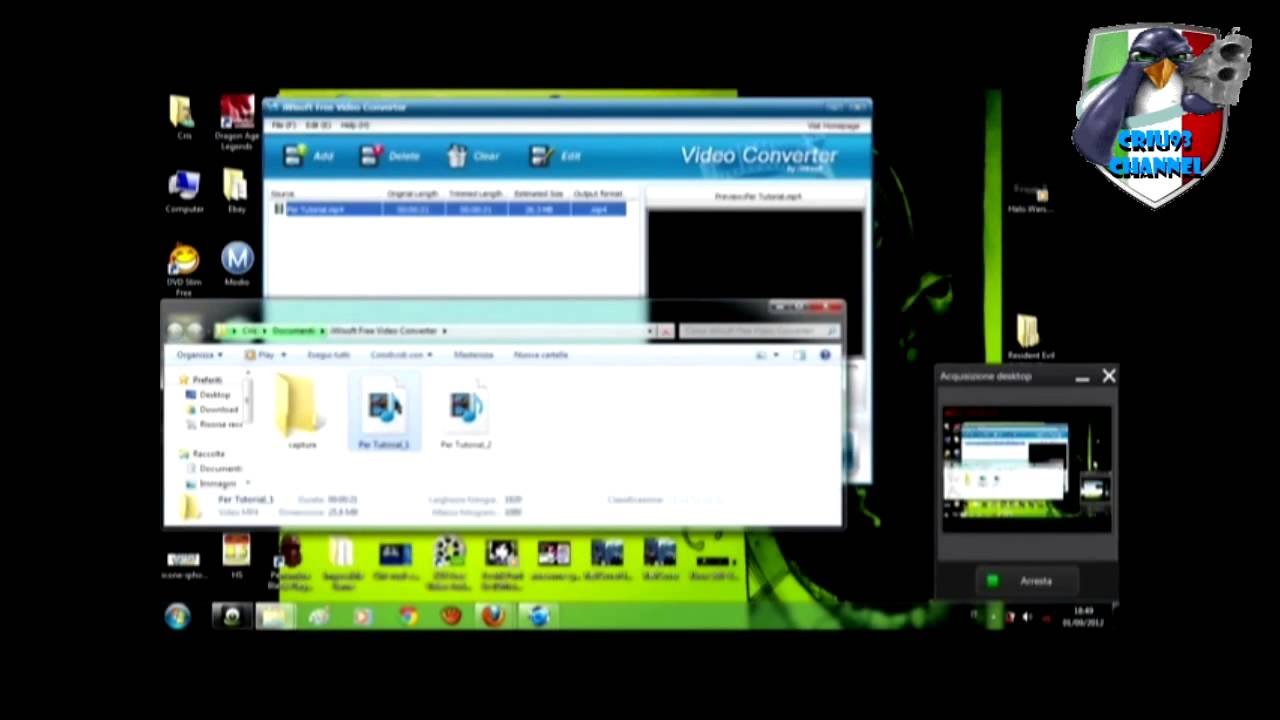Click the Add button in Video Converter toolbar
The width and height of the screenshot is (1280, 720).
pyautogui.click(x=308, y=156)
